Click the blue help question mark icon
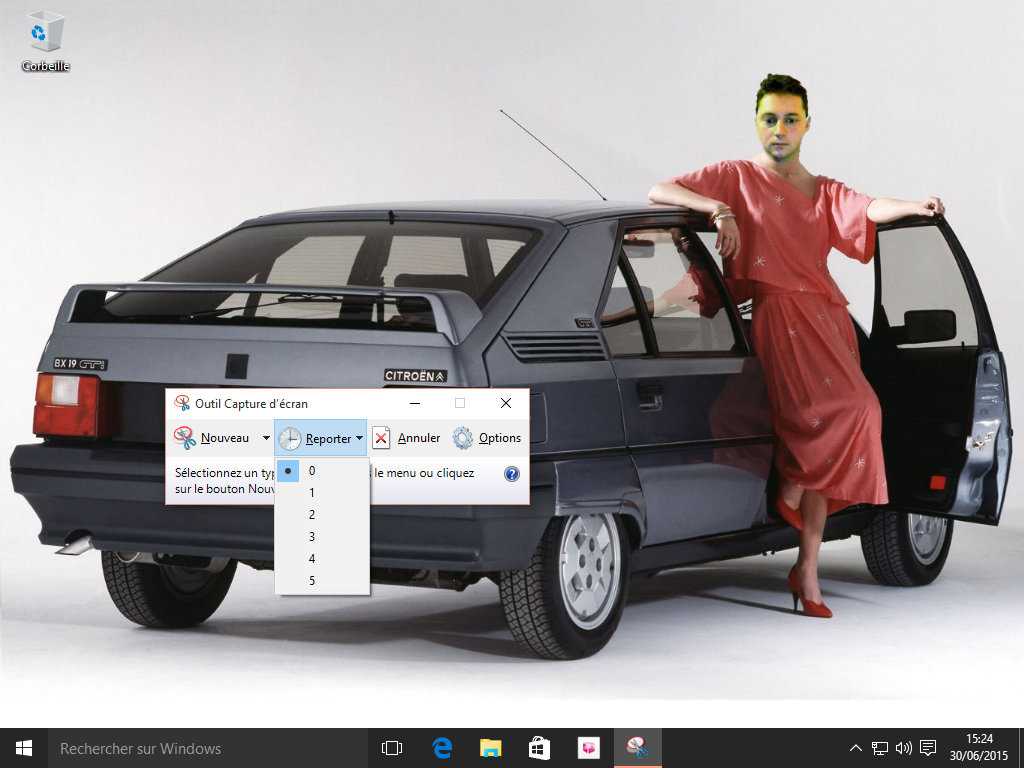This screenshot has height=768, width=1024. coord(512,473)
